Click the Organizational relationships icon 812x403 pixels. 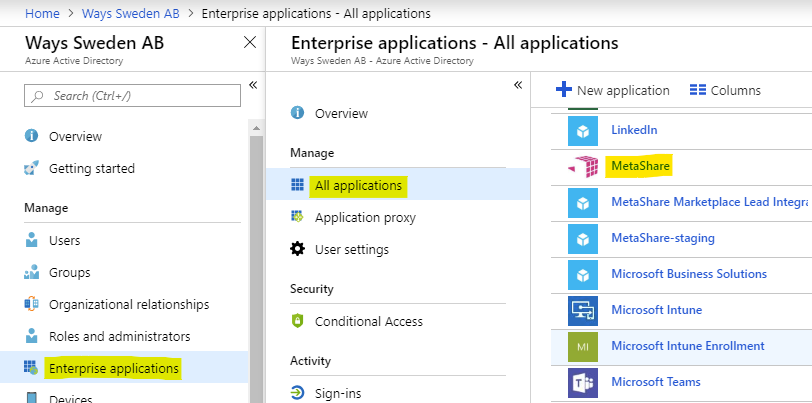click(x=31, y=304)
